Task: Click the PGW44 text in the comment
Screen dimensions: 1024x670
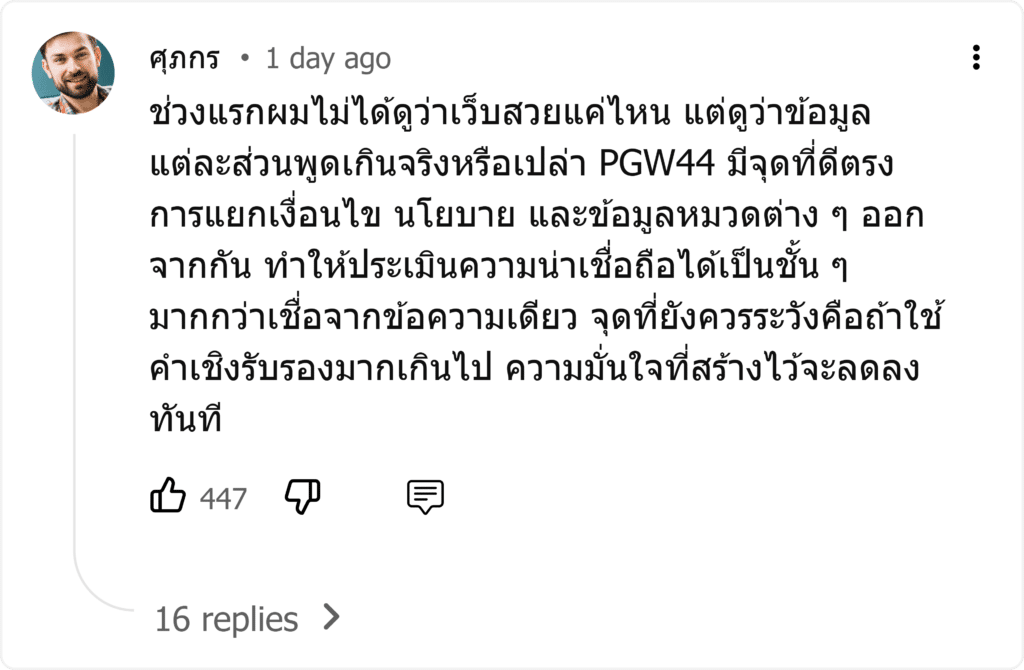Action: click(656, 163)
